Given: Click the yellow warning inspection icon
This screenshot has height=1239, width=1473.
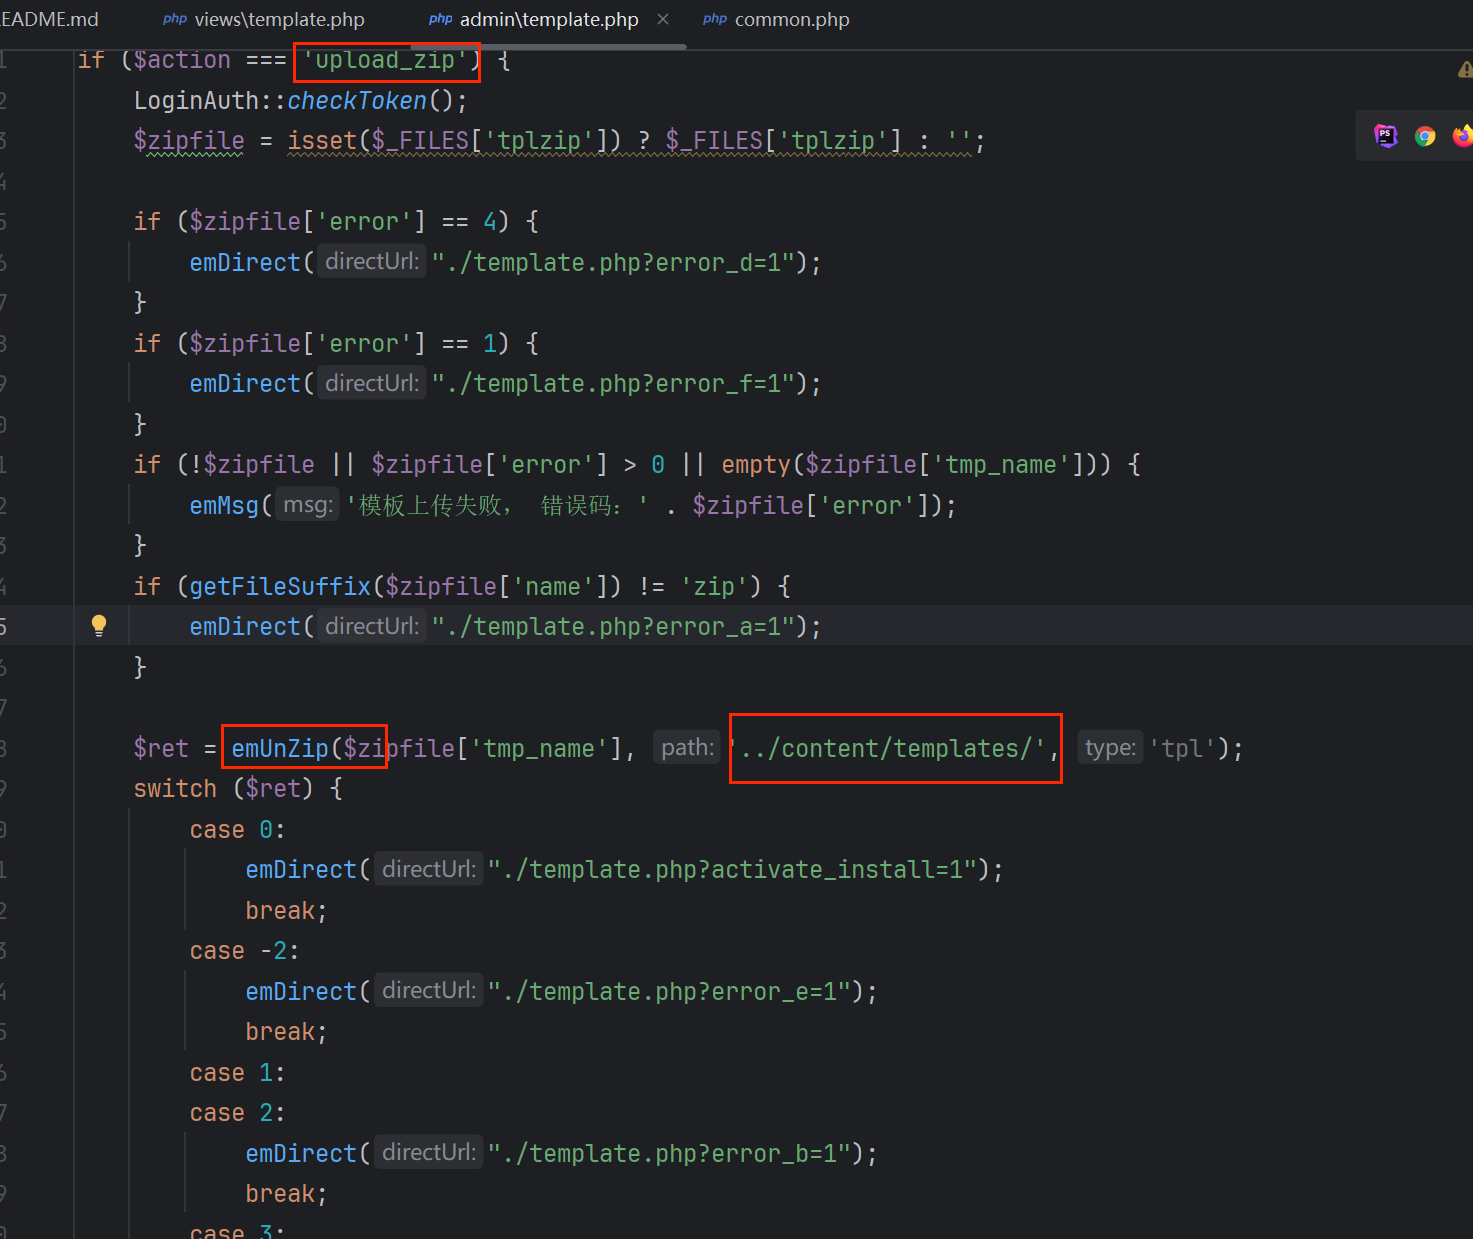Looking at the screenshot, I should coord(1465,70).
